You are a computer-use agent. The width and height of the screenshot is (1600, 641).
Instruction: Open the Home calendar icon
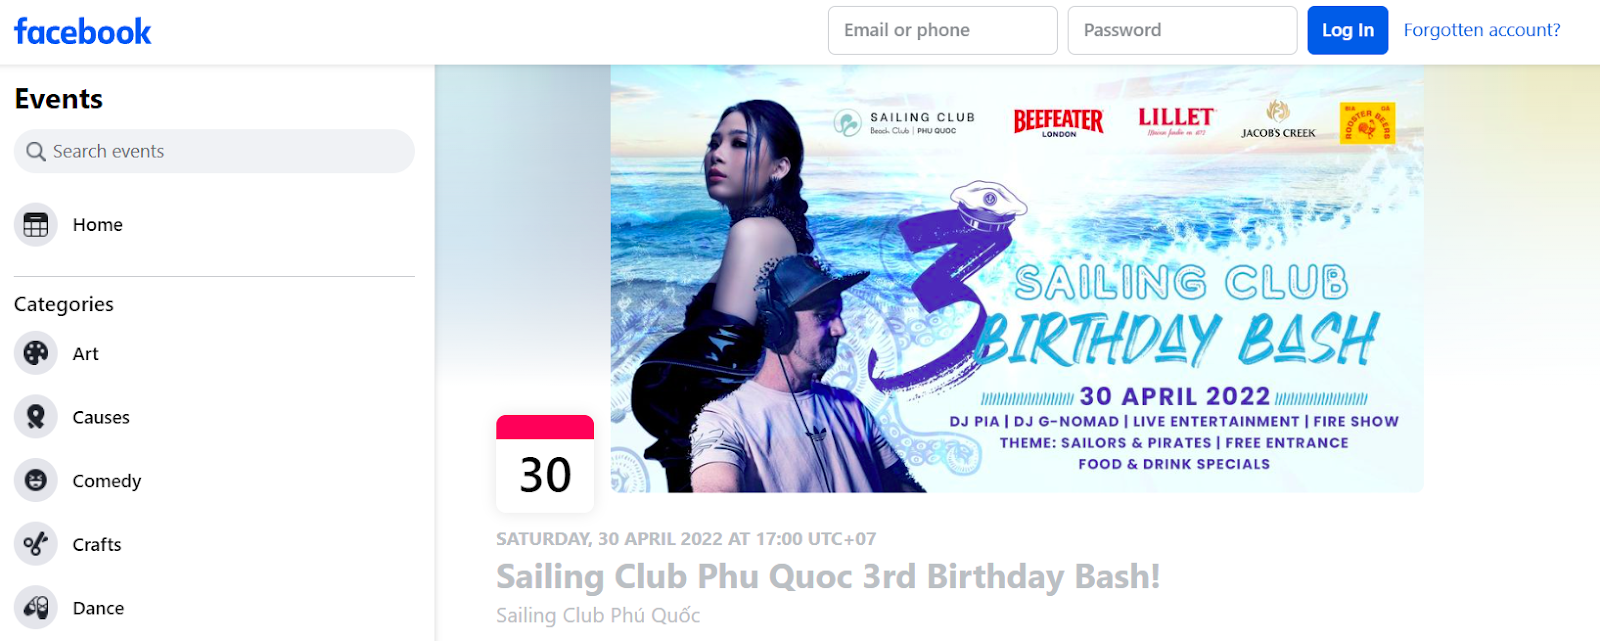point(36,225)
